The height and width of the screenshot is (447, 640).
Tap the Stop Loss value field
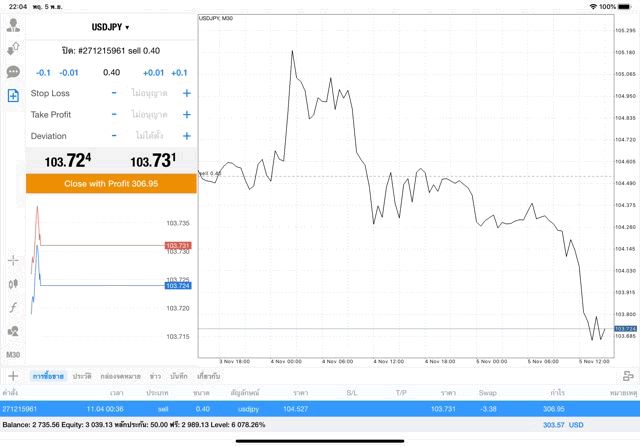click(149, 93)
